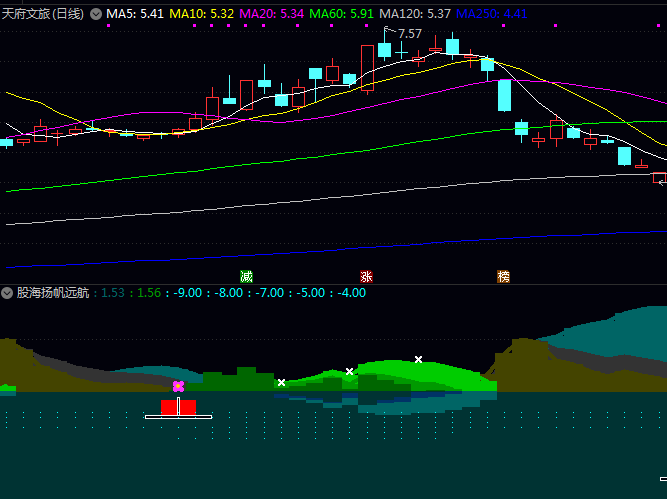Click the magenta flower signal marker
This screenshot has height=499, width=667.
click(x=178, y=386)
